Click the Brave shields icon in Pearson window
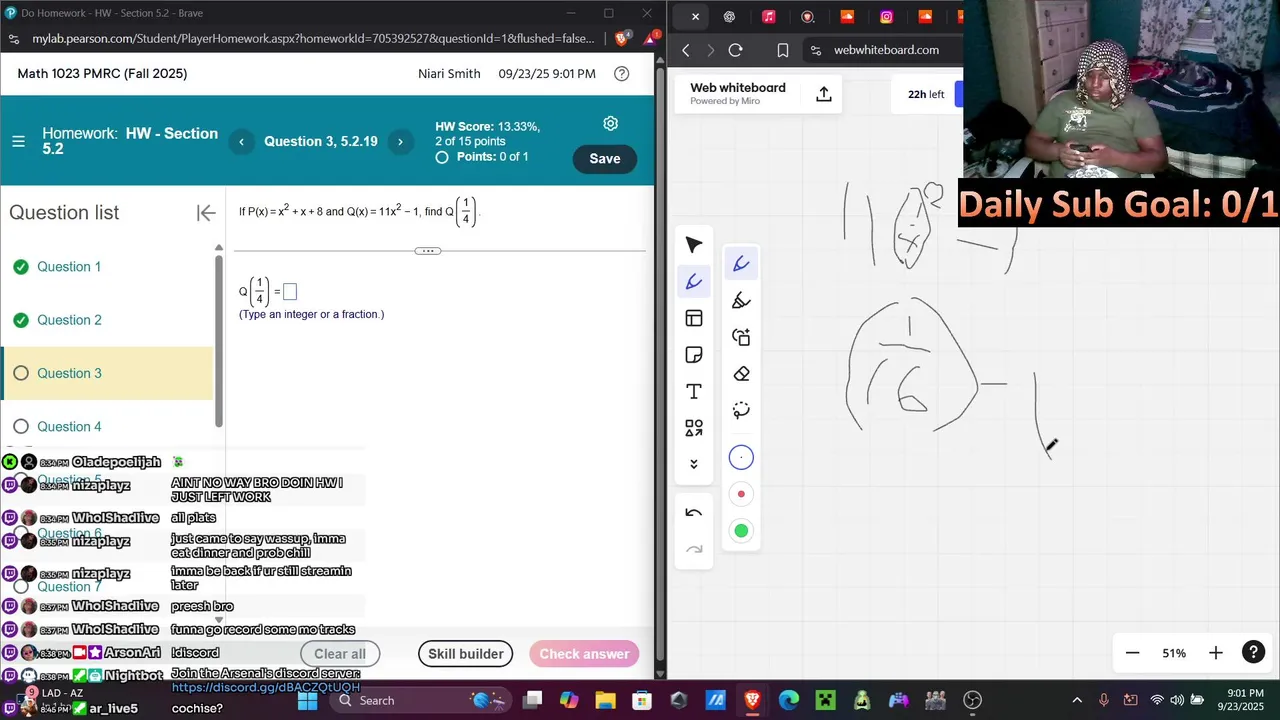The width and height of the screenshot is (1280, 720). (x=622, y=38)
